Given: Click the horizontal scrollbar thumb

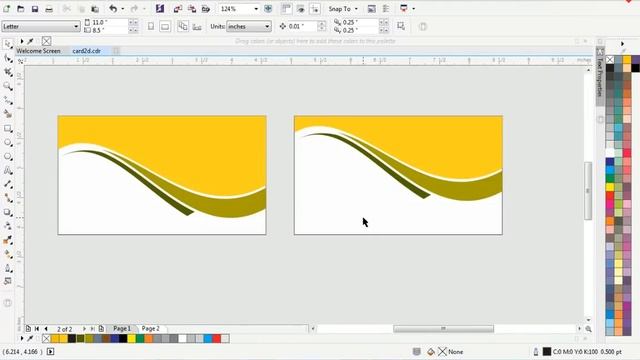Looking at the screenshot, I should 443,329.
